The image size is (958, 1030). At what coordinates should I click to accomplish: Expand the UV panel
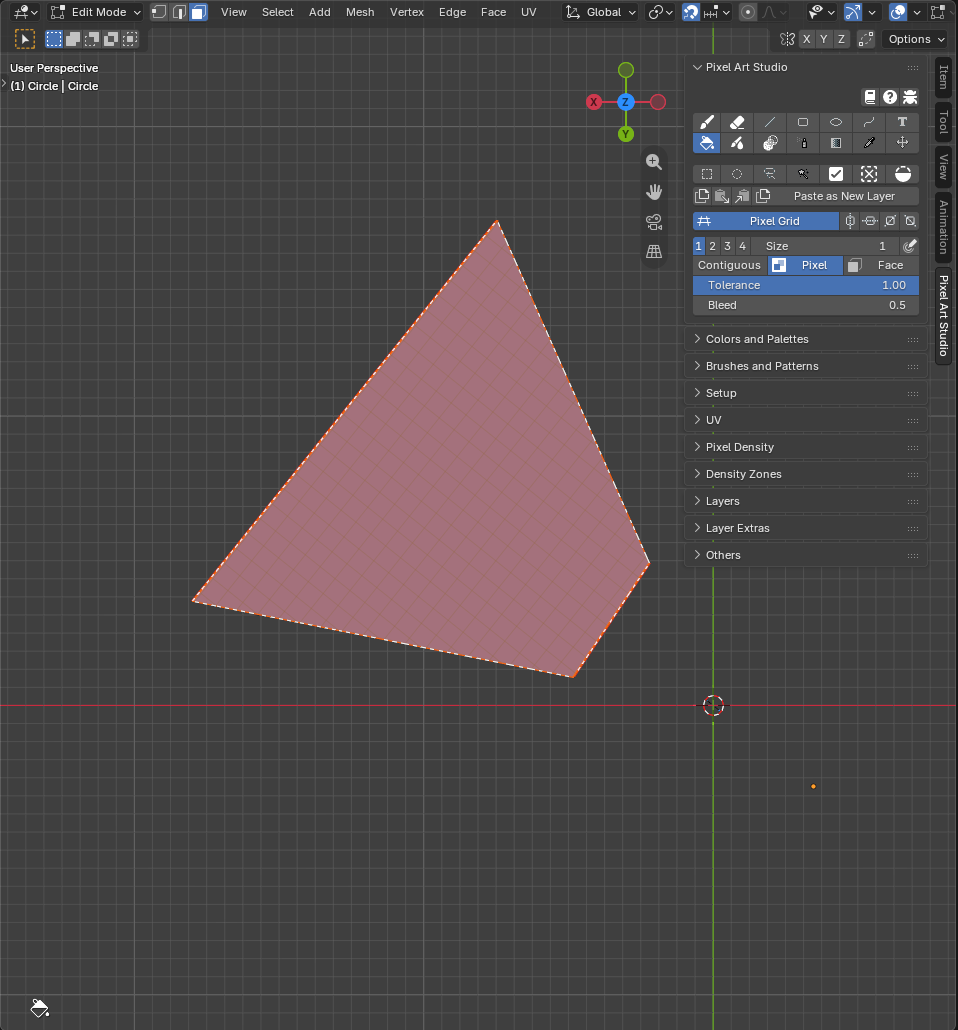click(x=806, y=420)
